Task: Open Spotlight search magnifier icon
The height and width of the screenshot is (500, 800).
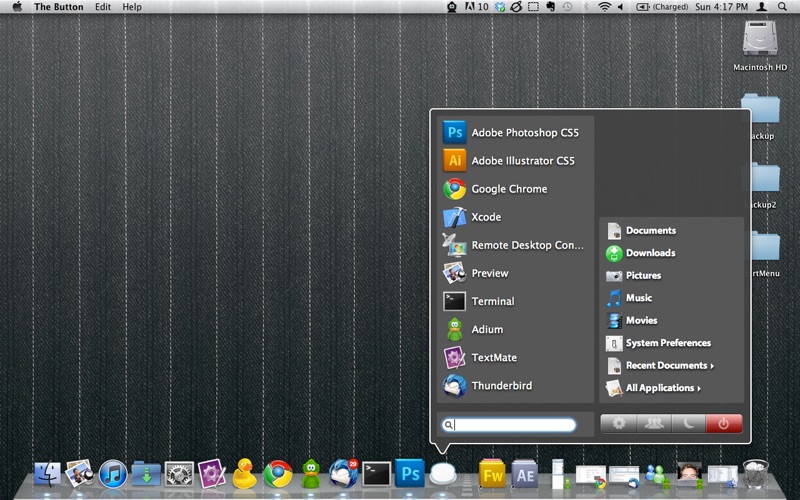Action: pyautogui.click(x=782, y=7)
